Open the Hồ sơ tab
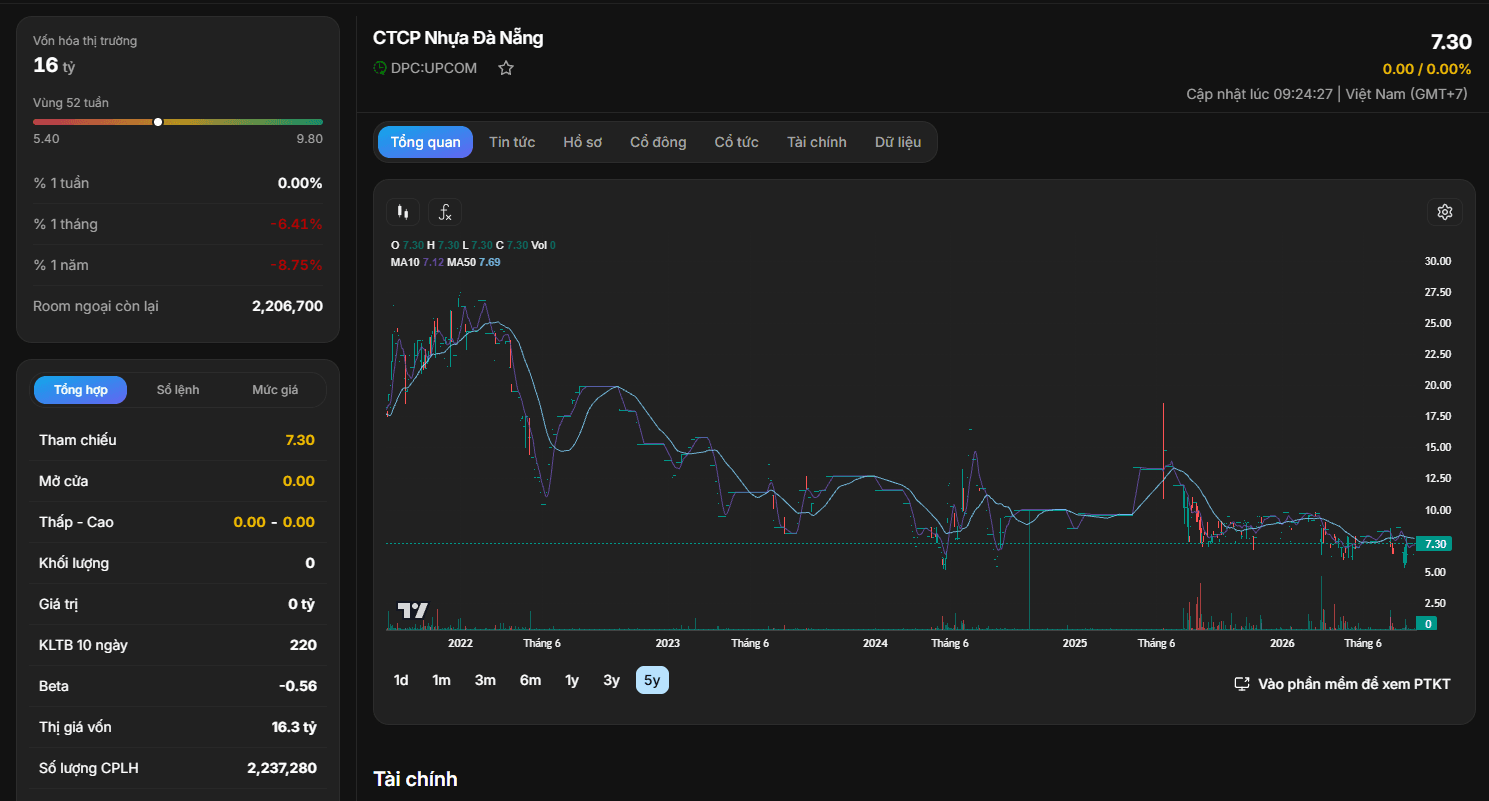Screen dimensions: 1489x801 pyautogui.click(x=583, y=142)
